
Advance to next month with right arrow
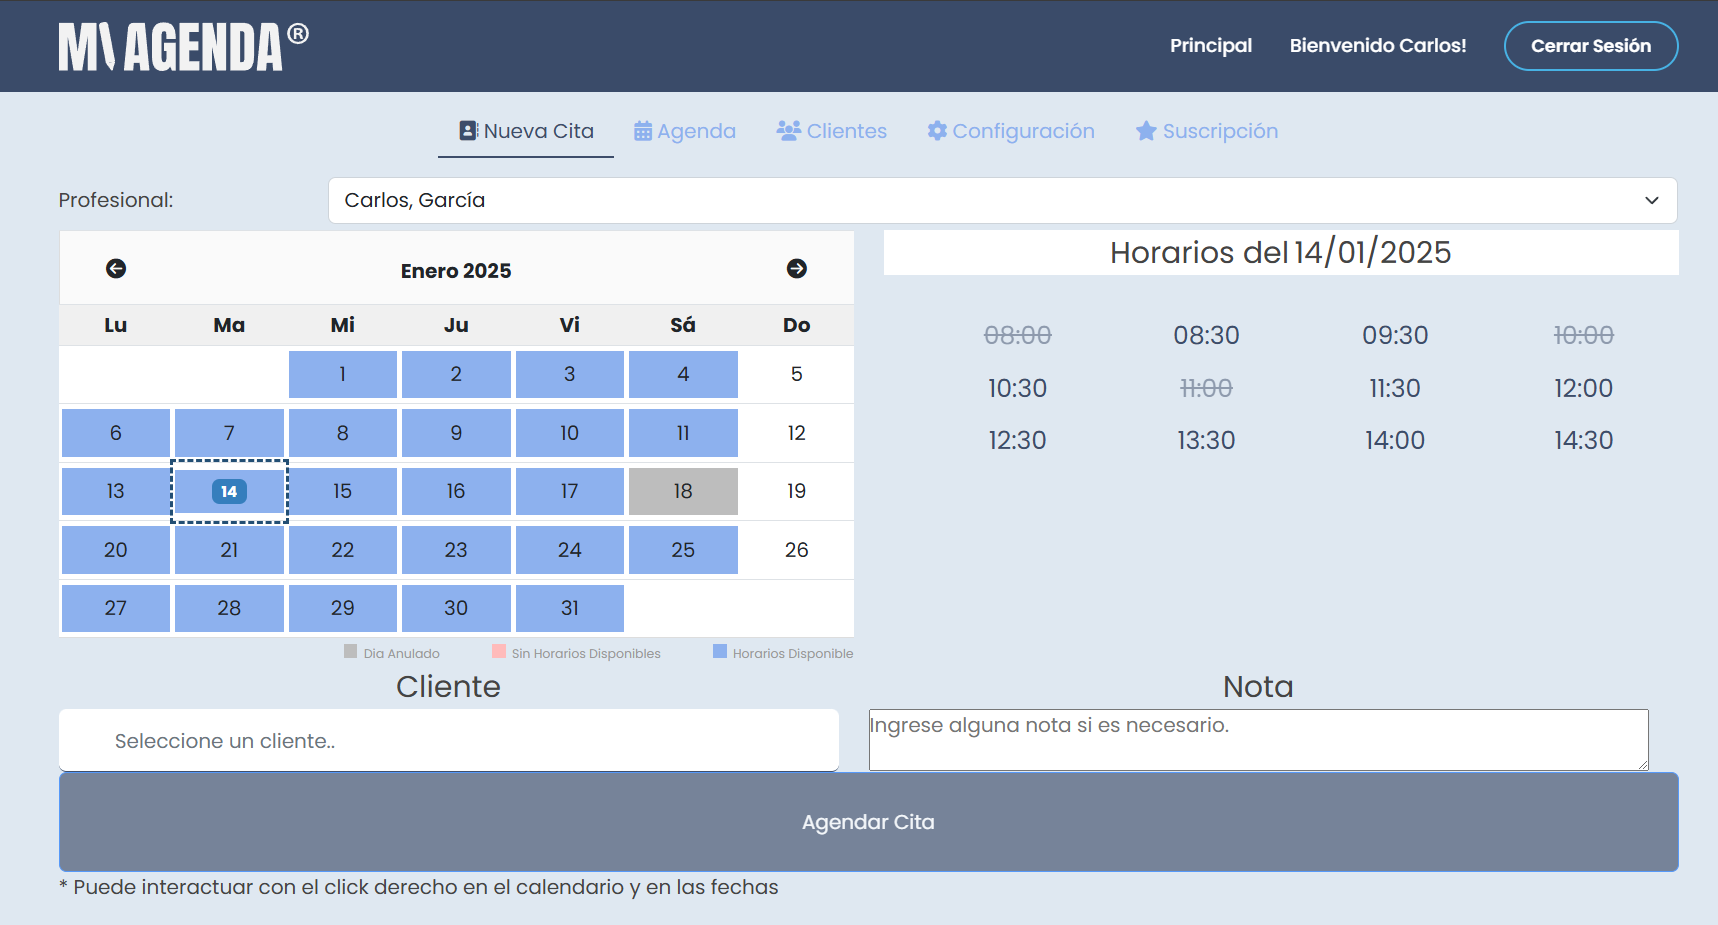tap(796, 269)
